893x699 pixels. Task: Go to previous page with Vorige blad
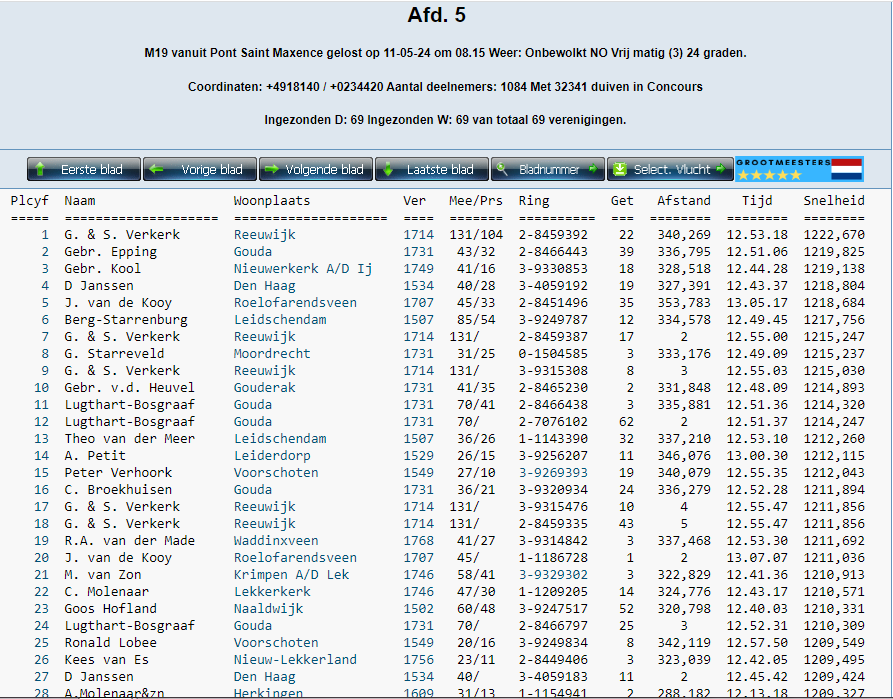(200, 169)
